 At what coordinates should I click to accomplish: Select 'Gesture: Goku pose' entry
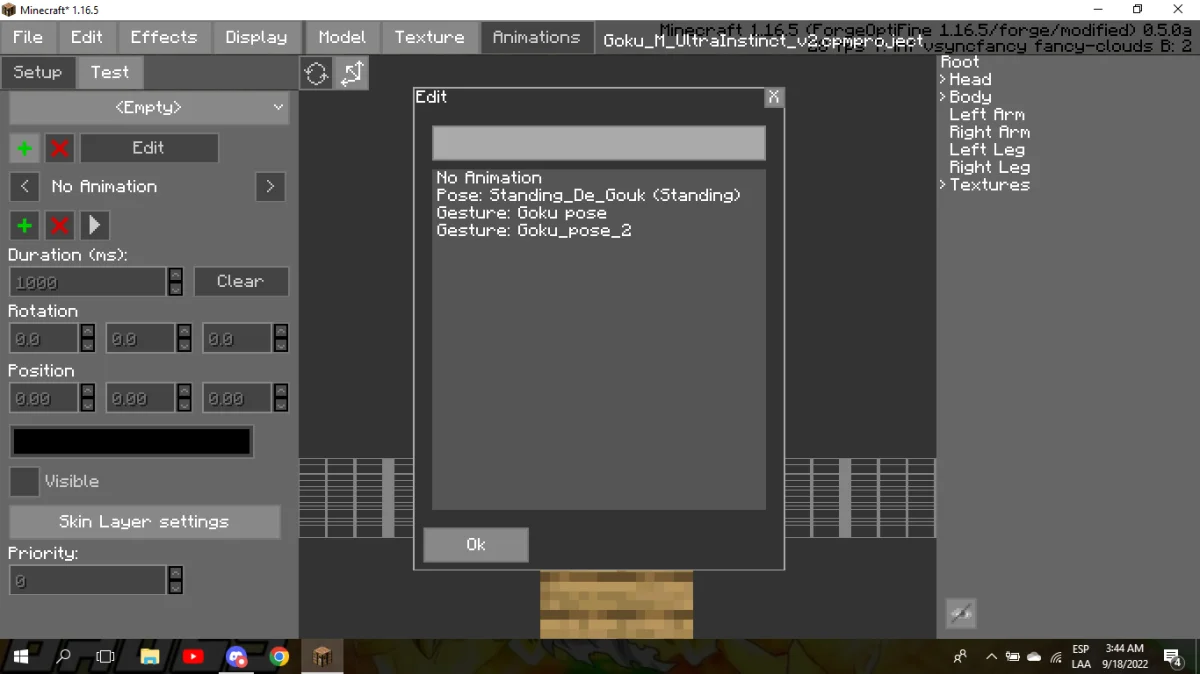tap(522, 213)
